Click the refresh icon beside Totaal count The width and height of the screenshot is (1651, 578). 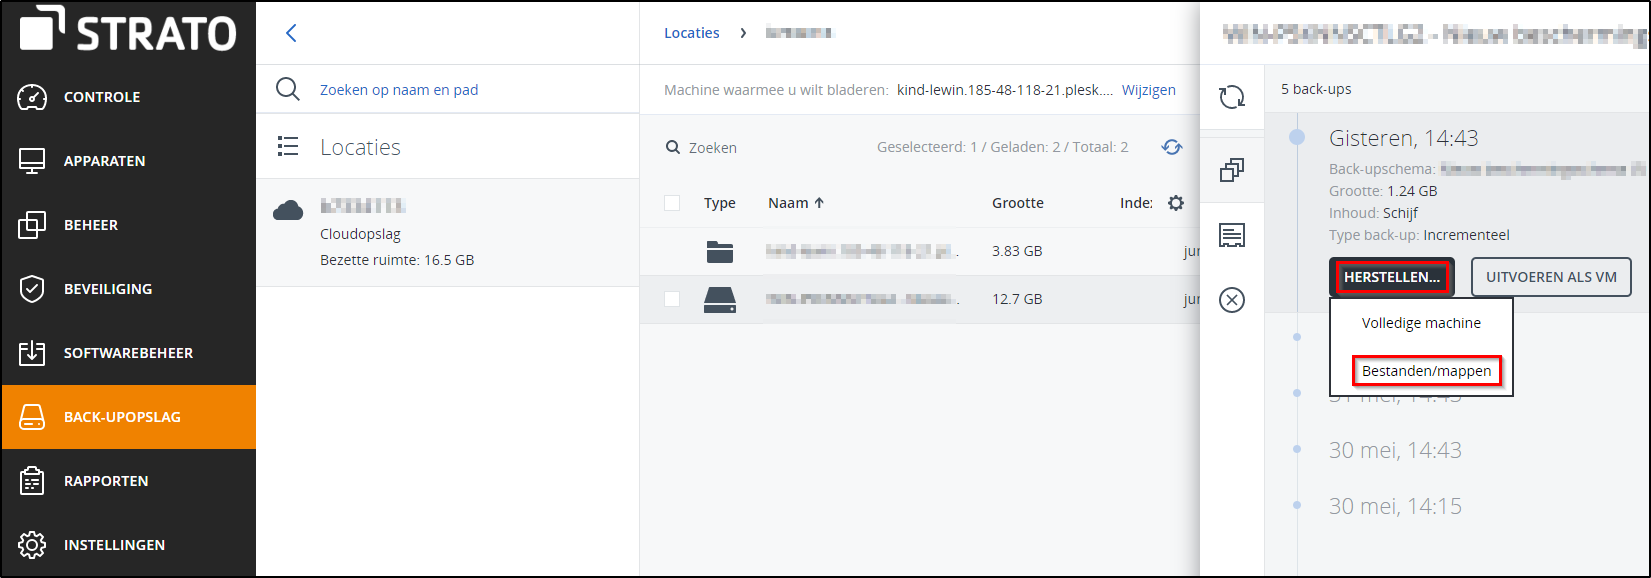pos(1171,147)
